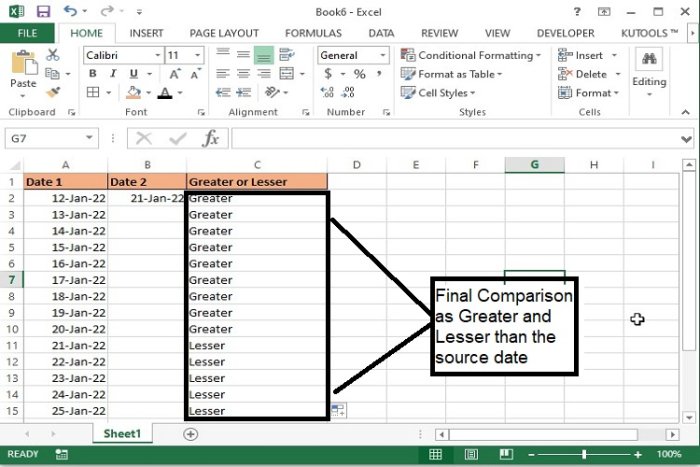This screenshot has height=467, width=700.
Task: Click Merge & Center icon
Action: coord(287,74)
